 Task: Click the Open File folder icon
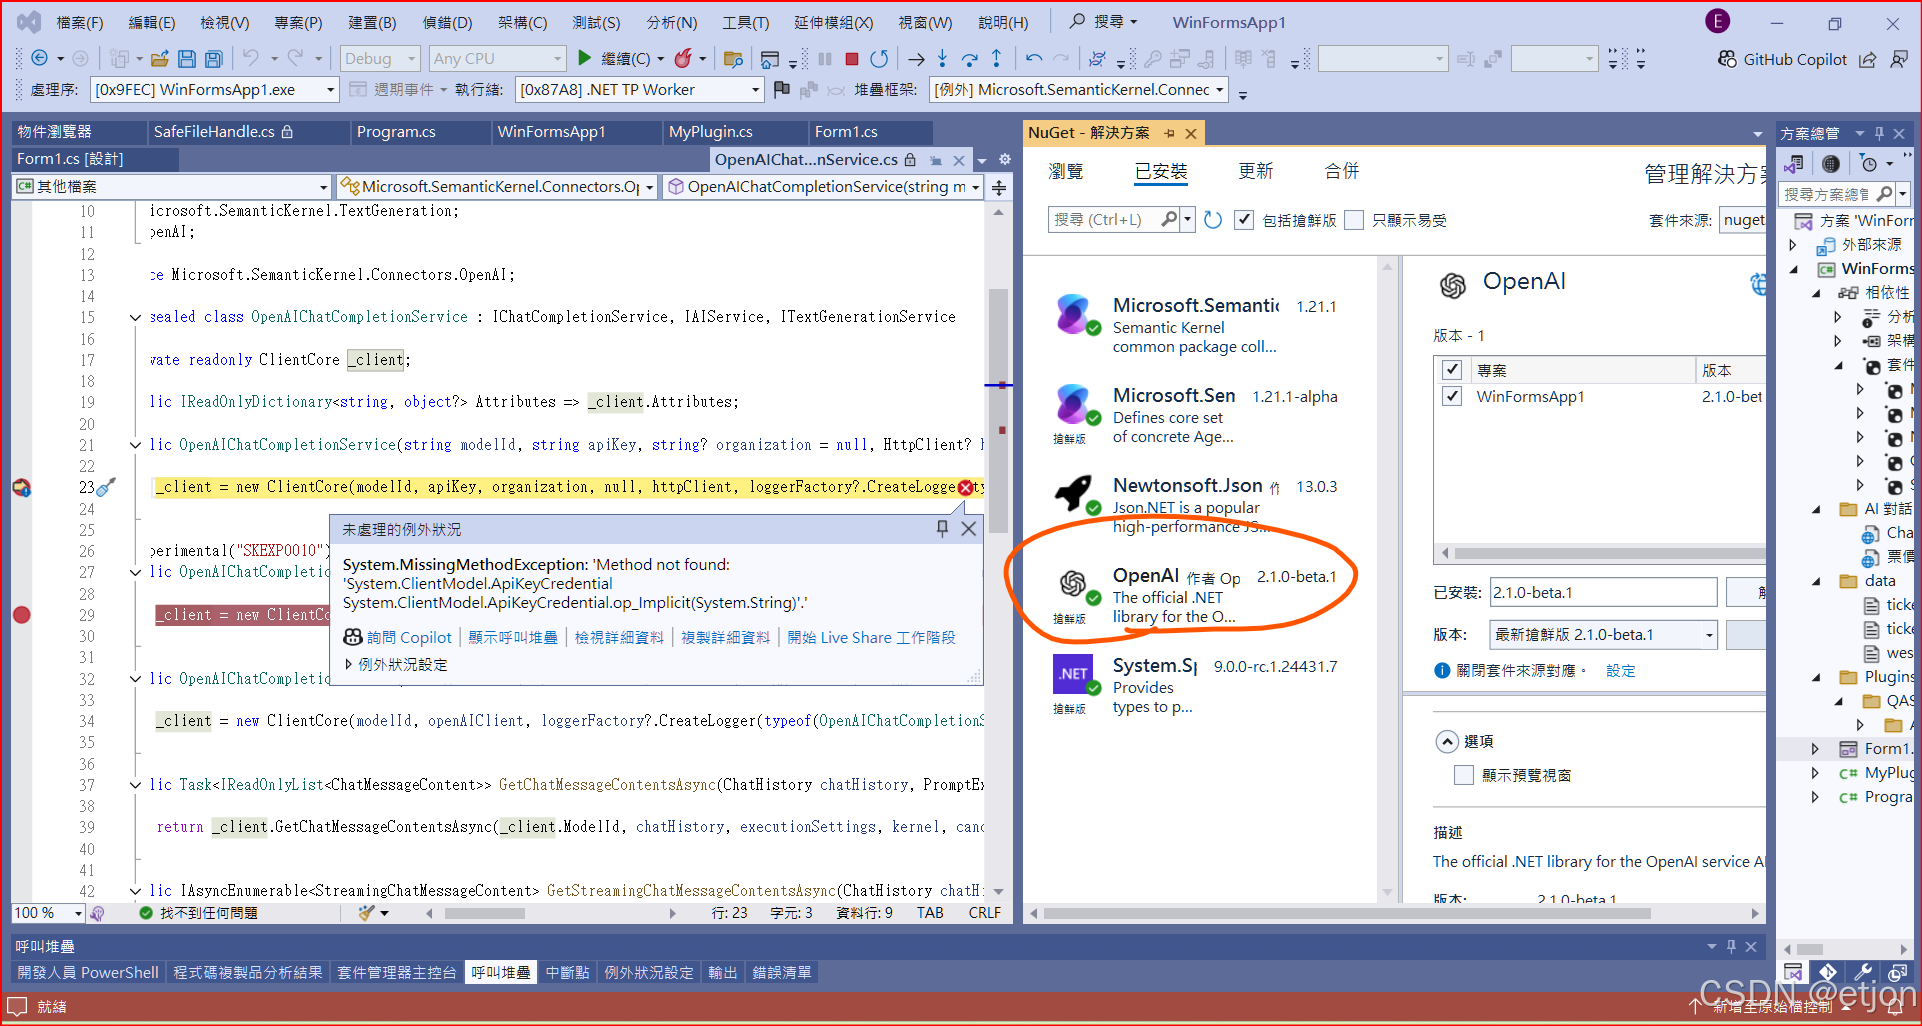coord(159,59)
